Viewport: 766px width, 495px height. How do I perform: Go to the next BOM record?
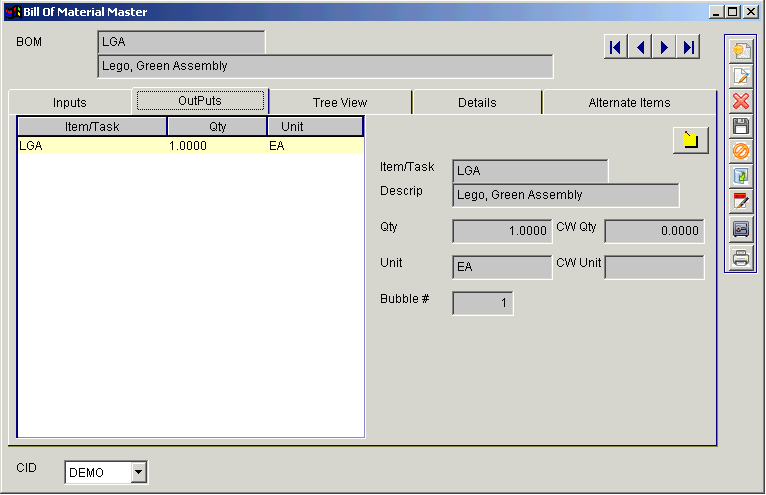[664, 47]
